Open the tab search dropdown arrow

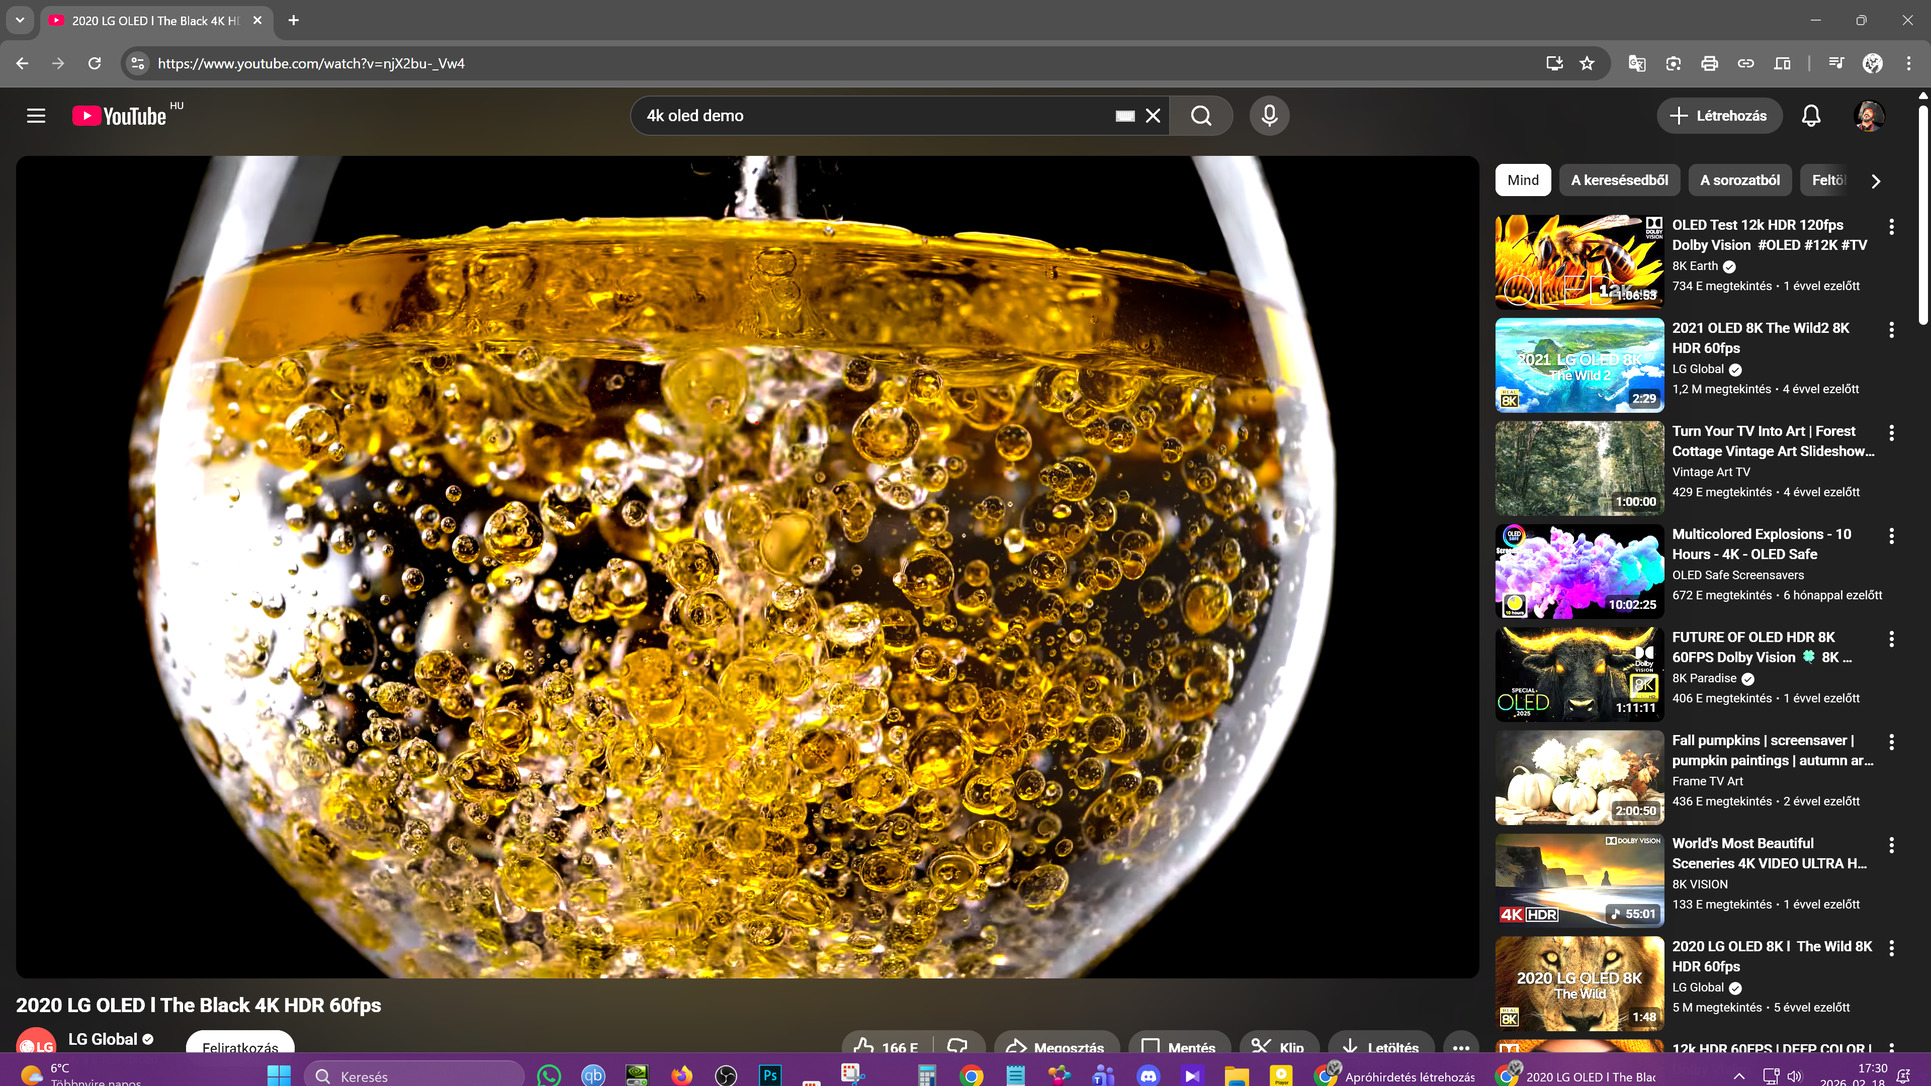[x=19, y=20]
